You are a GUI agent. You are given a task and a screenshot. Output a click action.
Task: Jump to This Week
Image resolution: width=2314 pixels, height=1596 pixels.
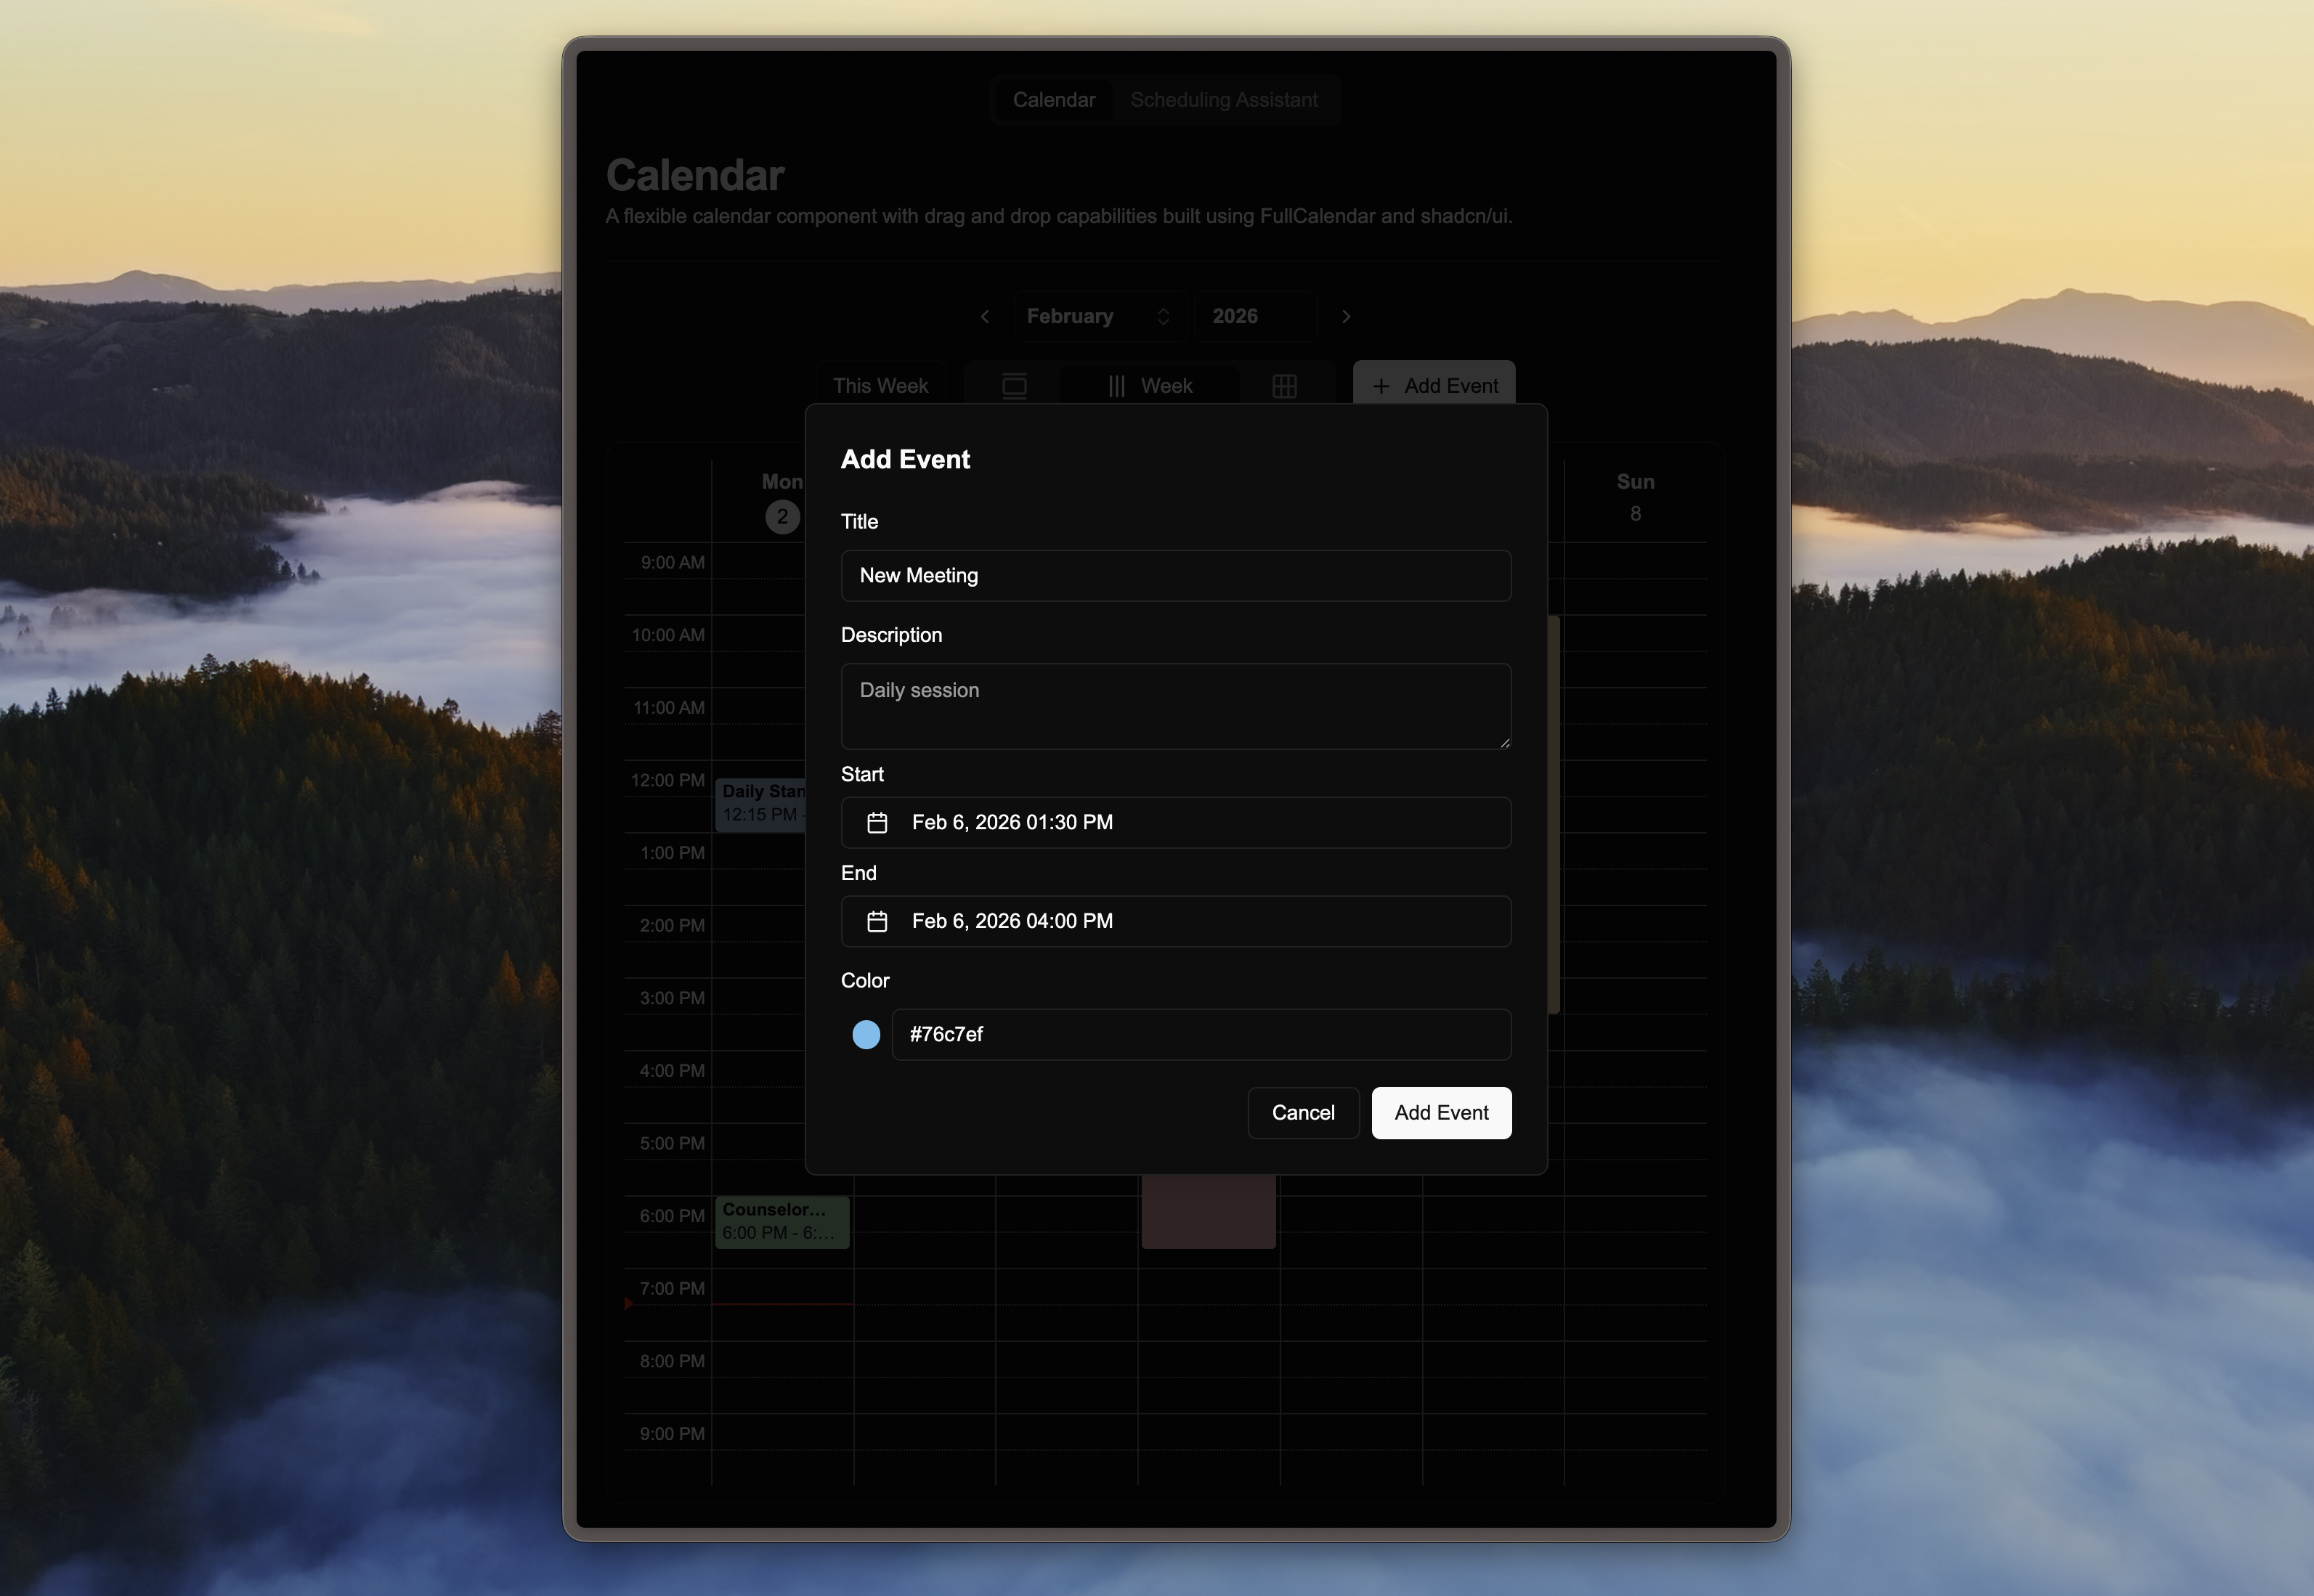point(881,385)
